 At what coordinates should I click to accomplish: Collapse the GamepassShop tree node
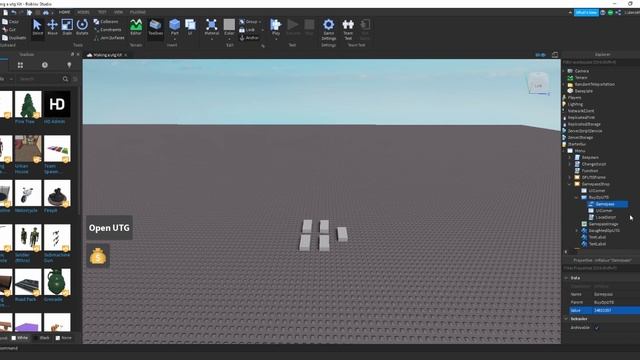(x=570, y=184)
